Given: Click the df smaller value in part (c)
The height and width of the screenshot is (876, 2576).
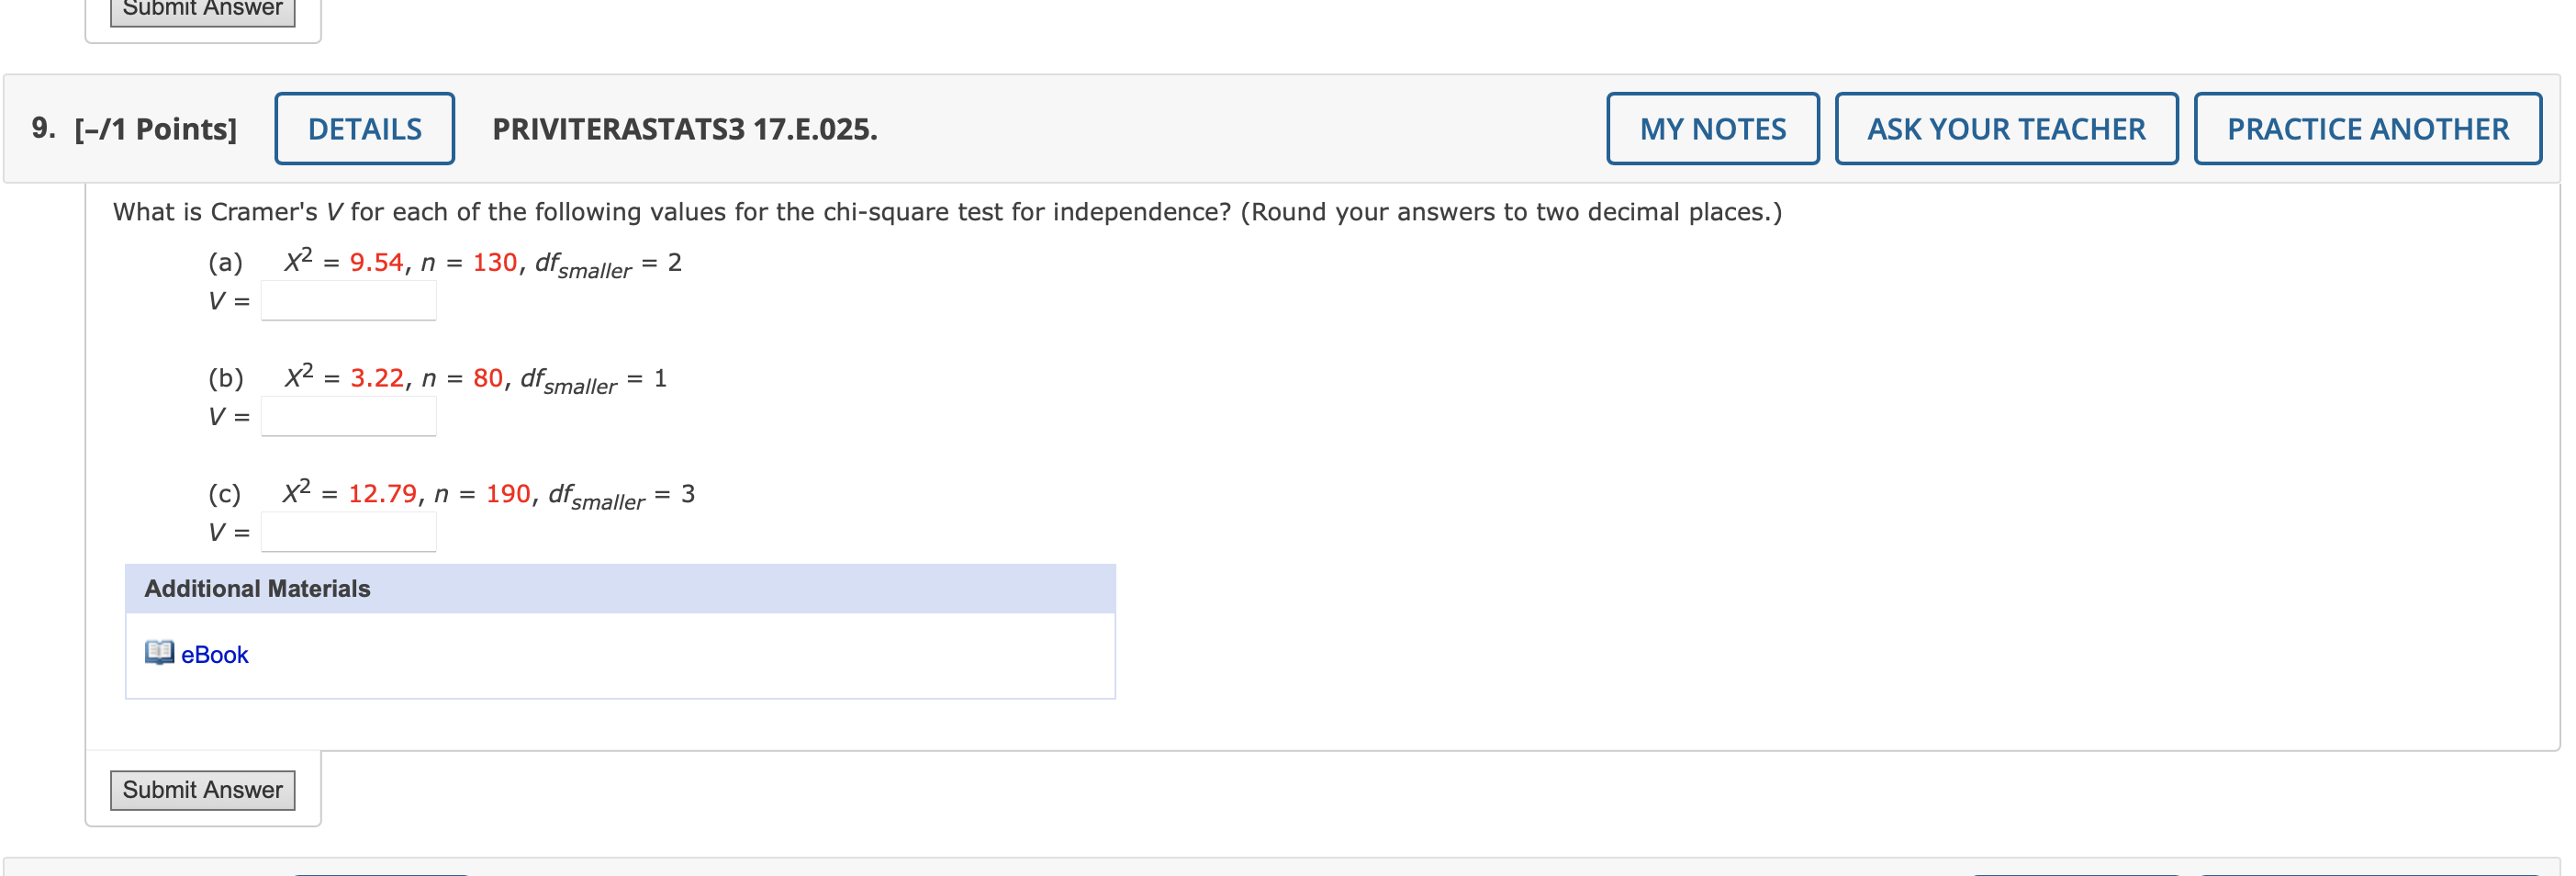Looking at the screenshot, I should click(600, 495).
